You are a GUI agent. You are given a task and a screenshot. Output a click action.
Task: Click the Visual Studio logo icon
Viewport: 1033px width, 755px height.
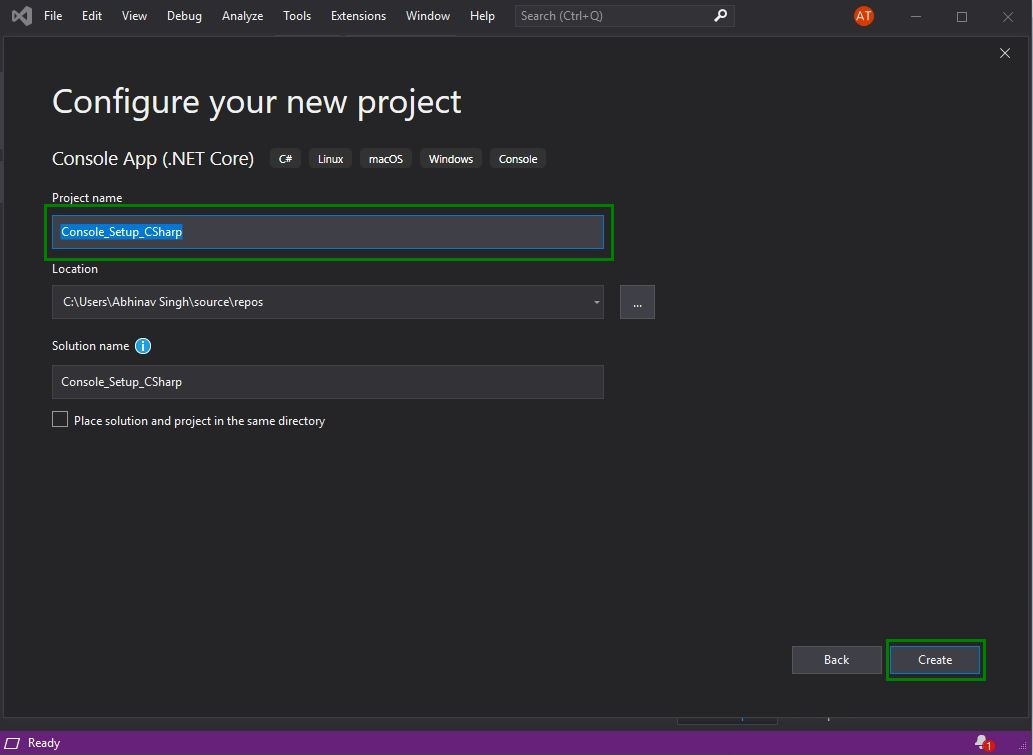click(22, 16)
